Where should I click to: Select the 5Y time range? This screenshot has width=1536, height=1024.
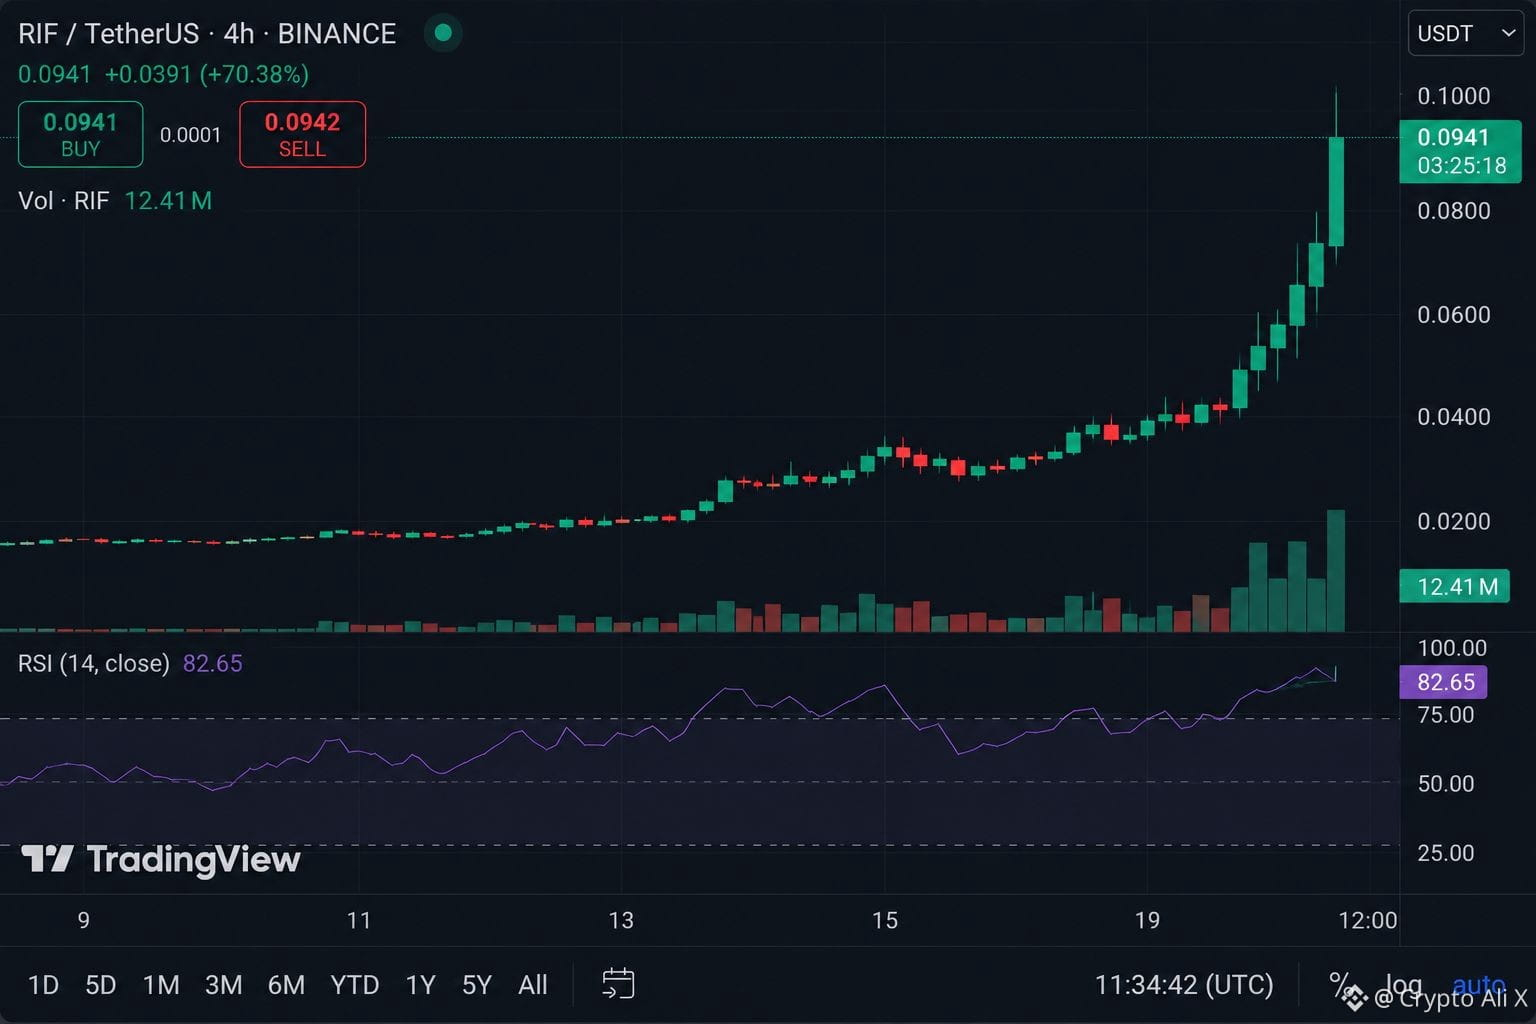tap(477, 985)
